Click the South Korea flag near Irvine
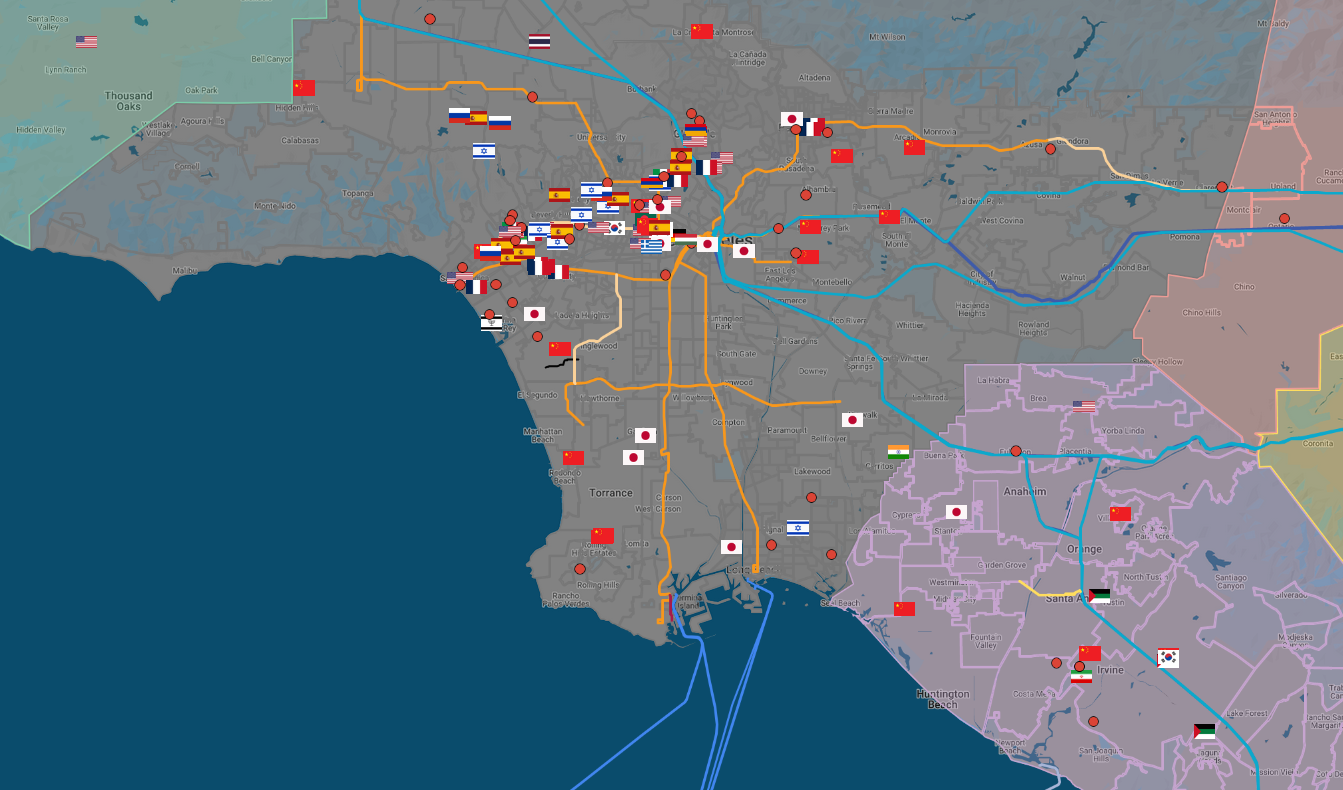 click(x=1168, y=657)
